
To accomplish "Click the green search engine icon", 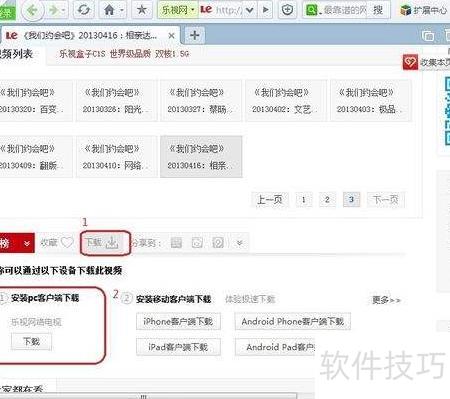I will pos(312,10).
